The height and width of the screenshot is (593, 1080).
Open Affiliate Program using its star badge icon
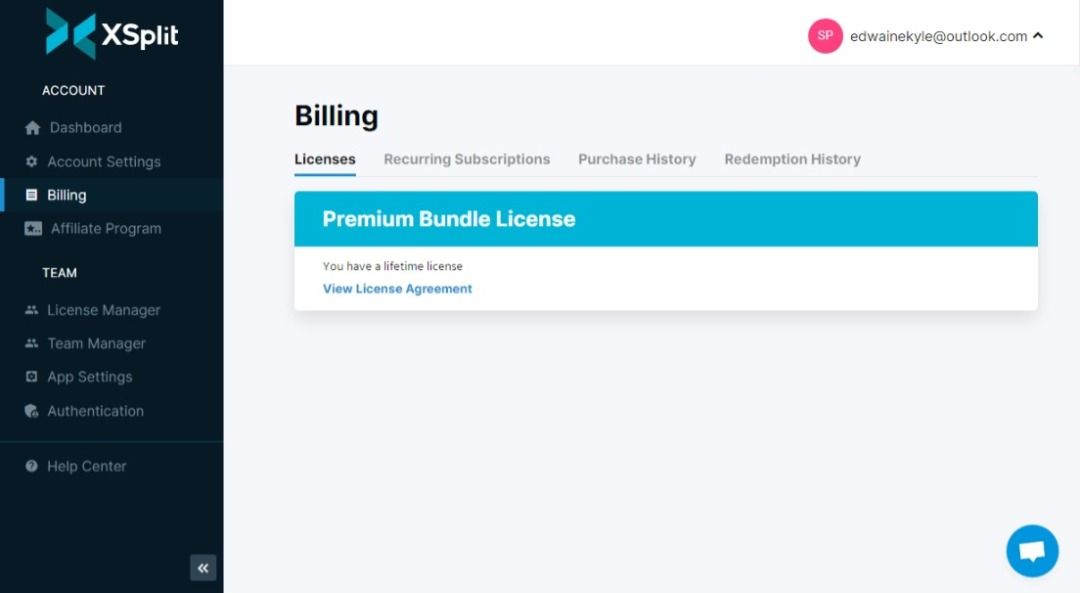pos(33,228)
